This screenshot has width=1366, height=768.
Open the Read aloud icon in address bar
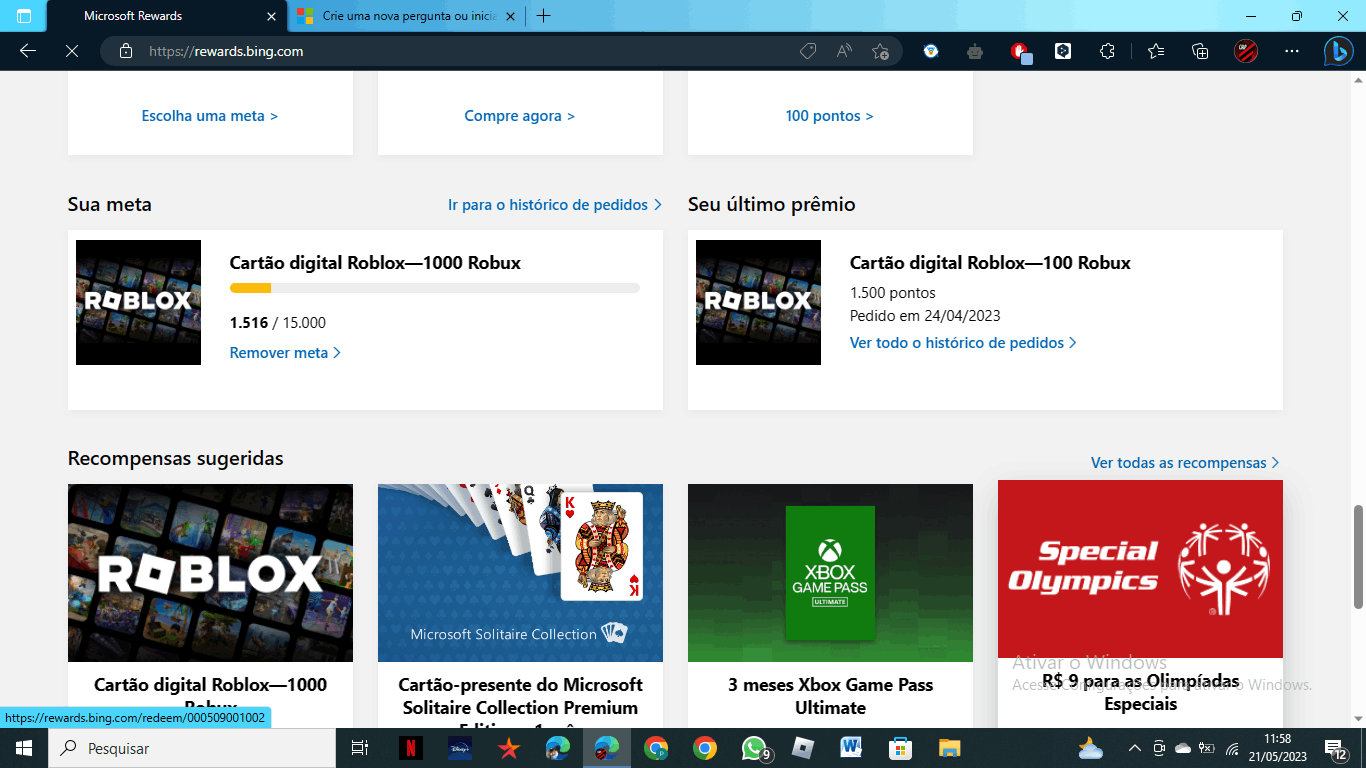pyautogui.click(x=843, y=50)
